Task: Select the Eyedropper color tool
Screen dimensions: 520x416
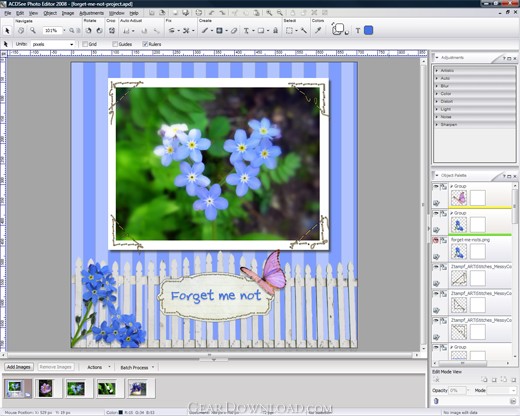Action: pyautogui.click(x=318, y=31)
